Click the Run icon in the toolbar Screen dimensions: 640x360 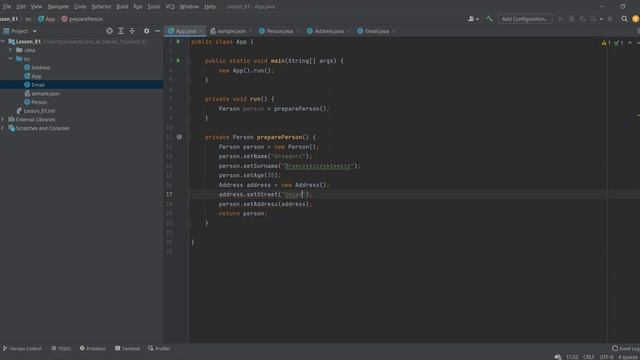click(560, 19)
